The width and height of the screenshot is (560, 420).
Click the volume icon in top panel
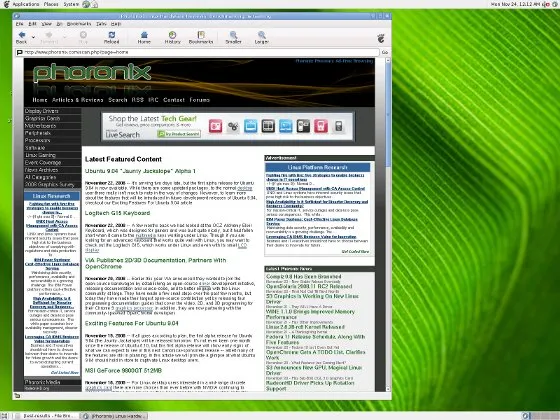[x=545, y=4]
